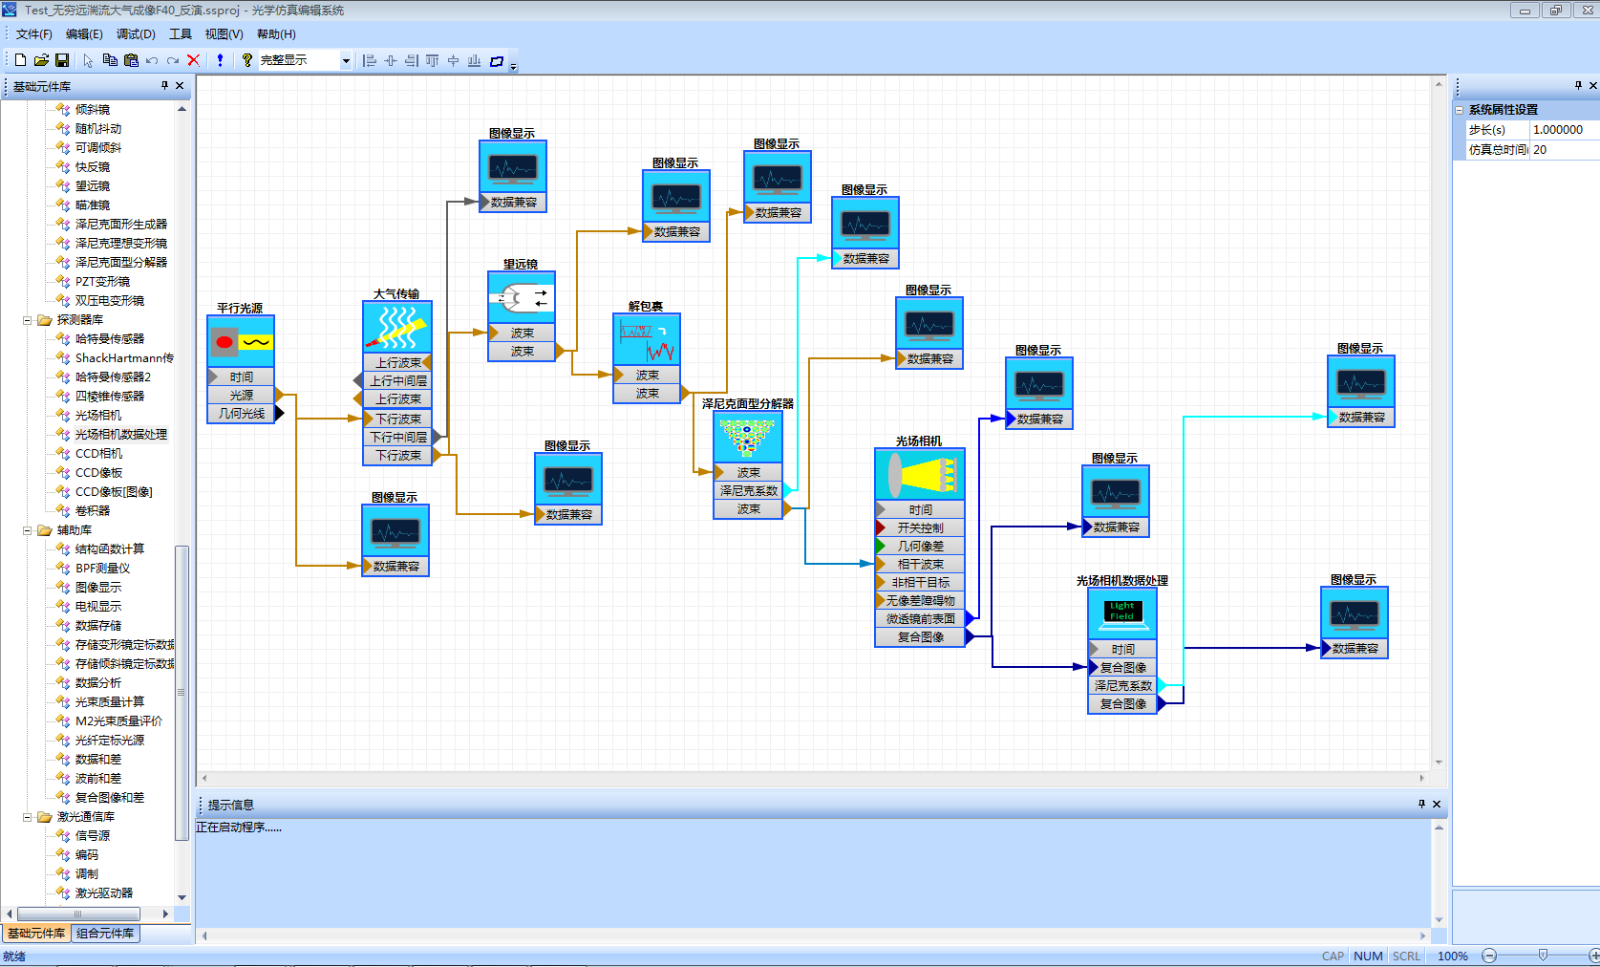Select the 解包裹 unwrap block icon
Viewport: 1600px width, 967px height.
(x=646, y=340)
